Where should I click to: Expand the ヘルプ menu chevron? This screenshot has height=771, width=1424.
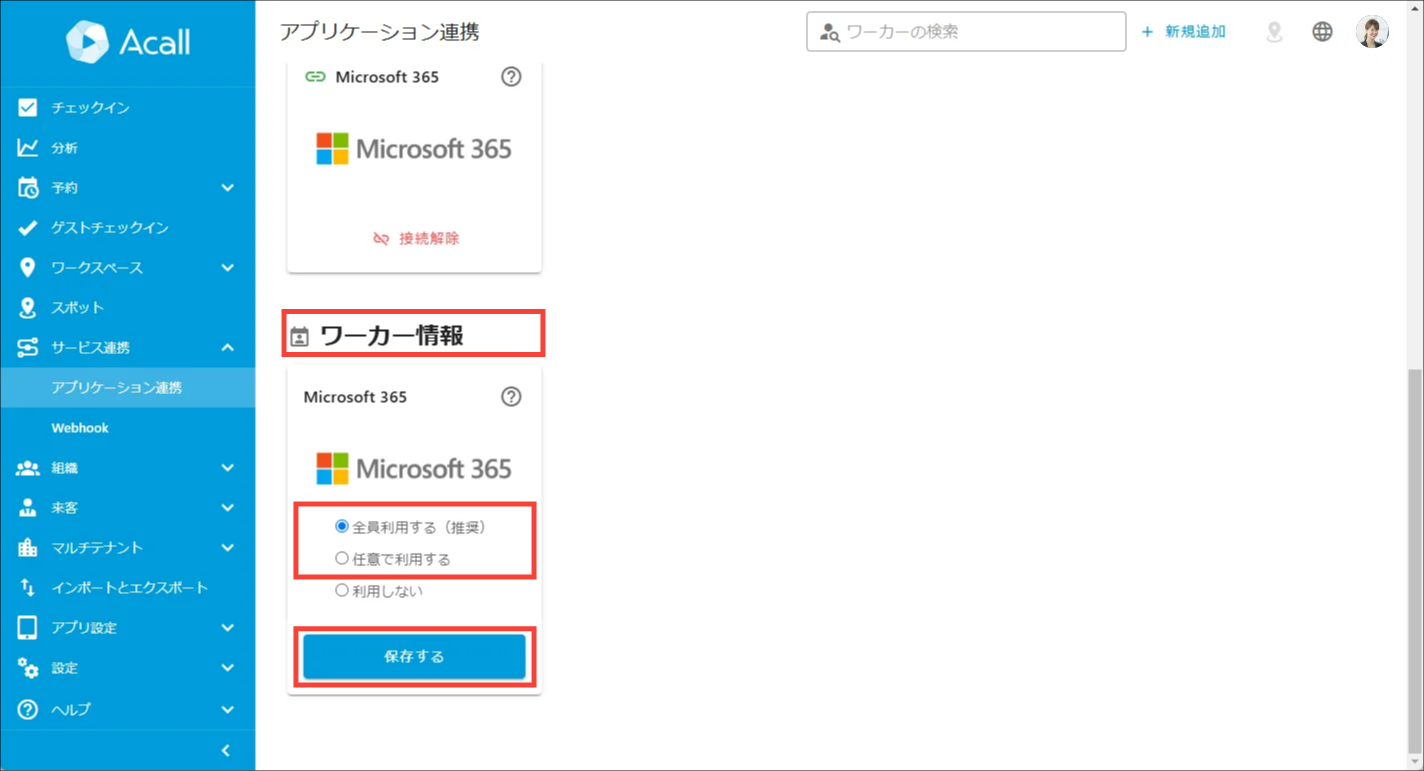click(x=228, y=709)
